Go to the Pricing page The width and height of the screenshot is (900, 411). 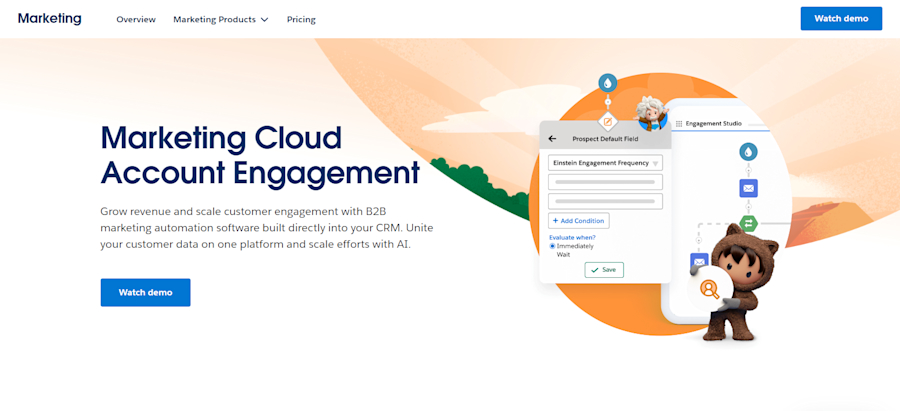tap(301, 20)
